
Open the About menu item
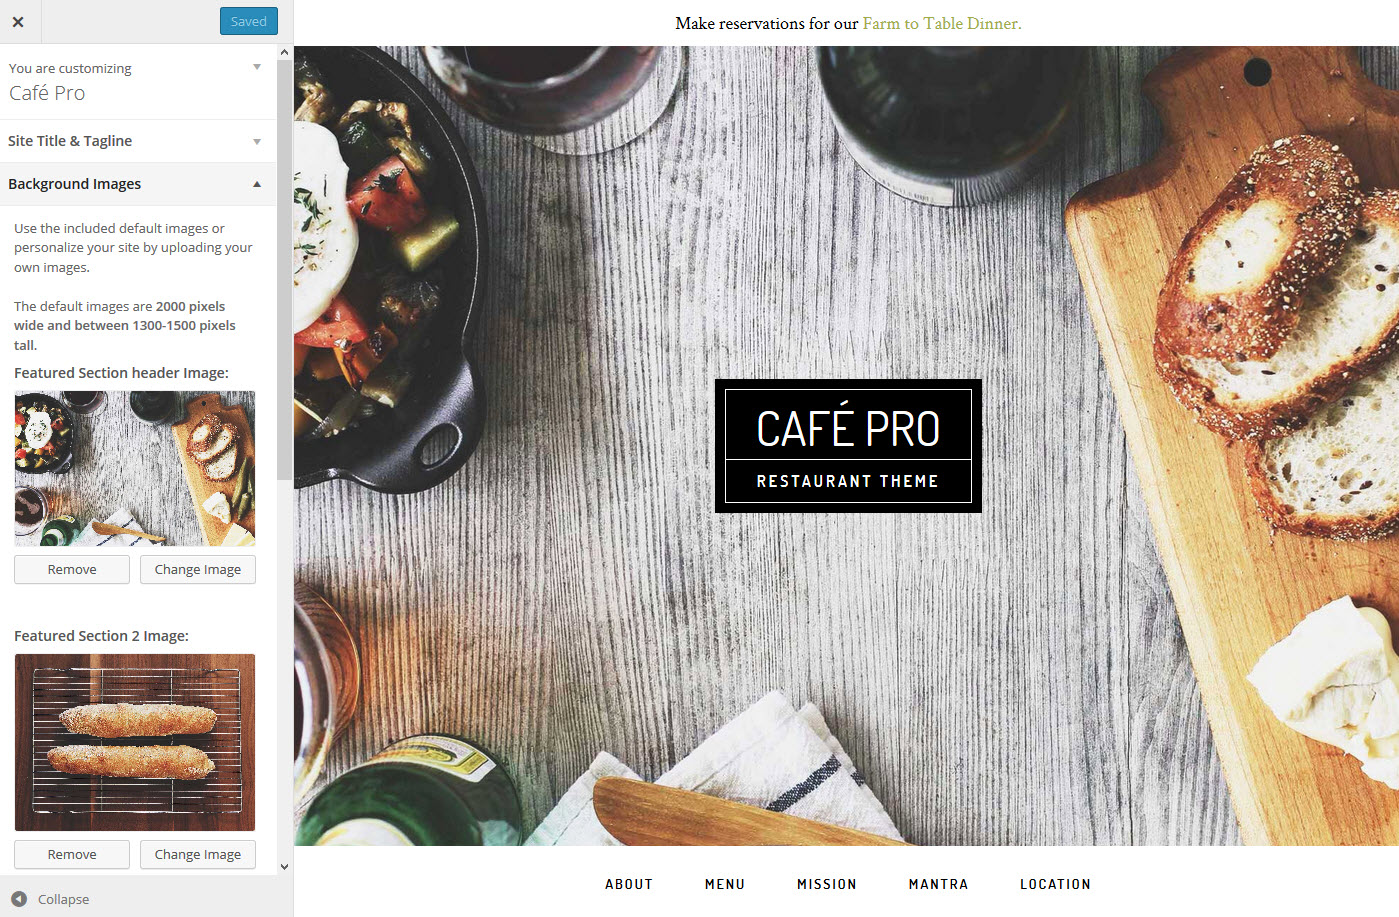point(629,884)
